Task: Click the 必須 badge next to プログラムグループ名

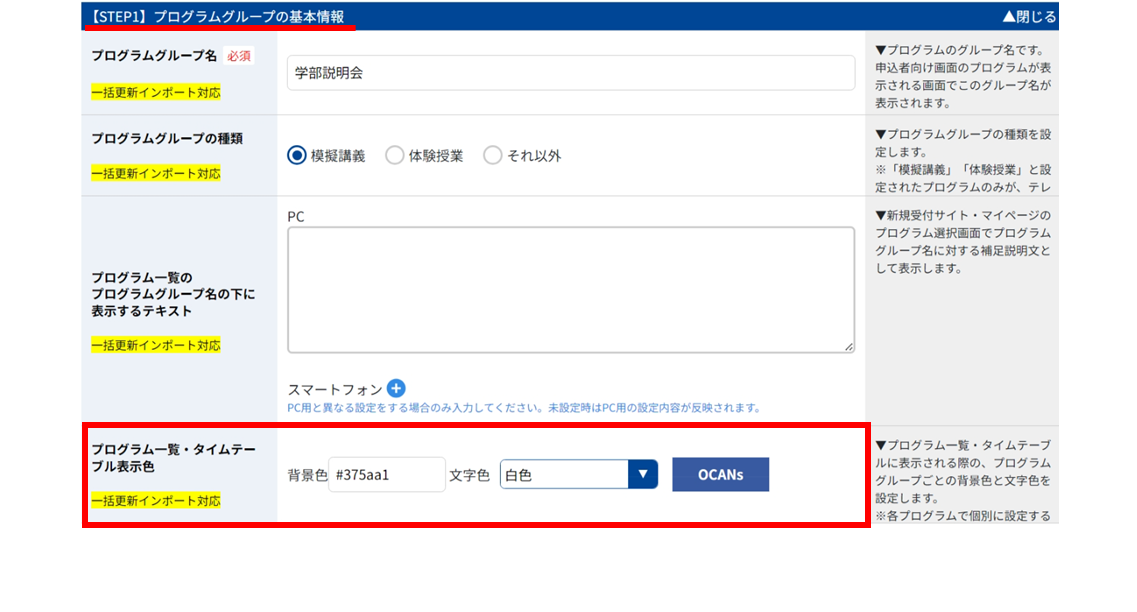Action: [x=239, y=56]
